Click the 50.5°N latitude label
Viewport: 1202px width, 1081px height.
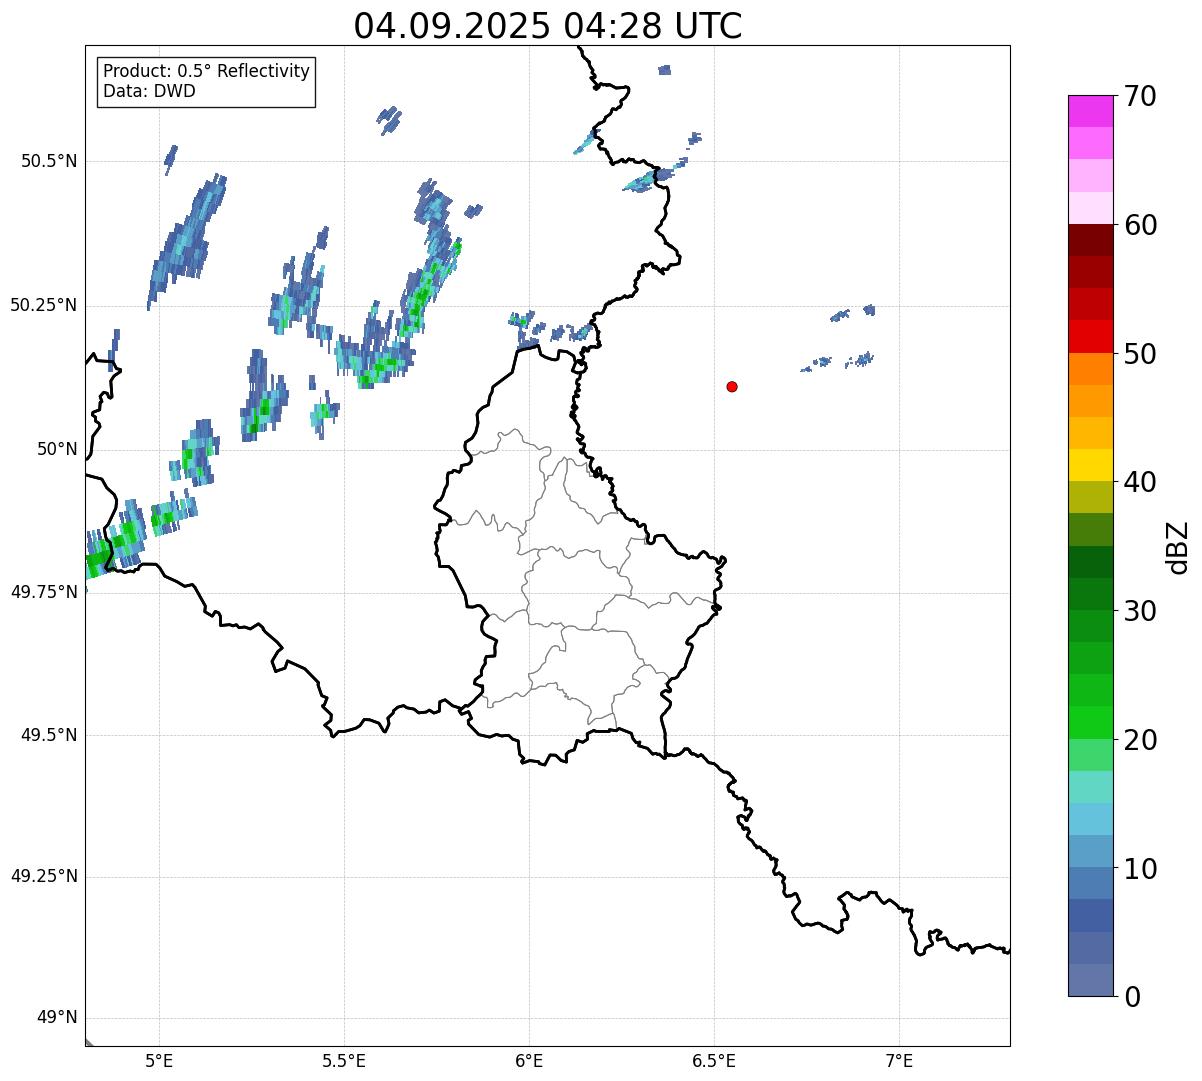[49, 161]
